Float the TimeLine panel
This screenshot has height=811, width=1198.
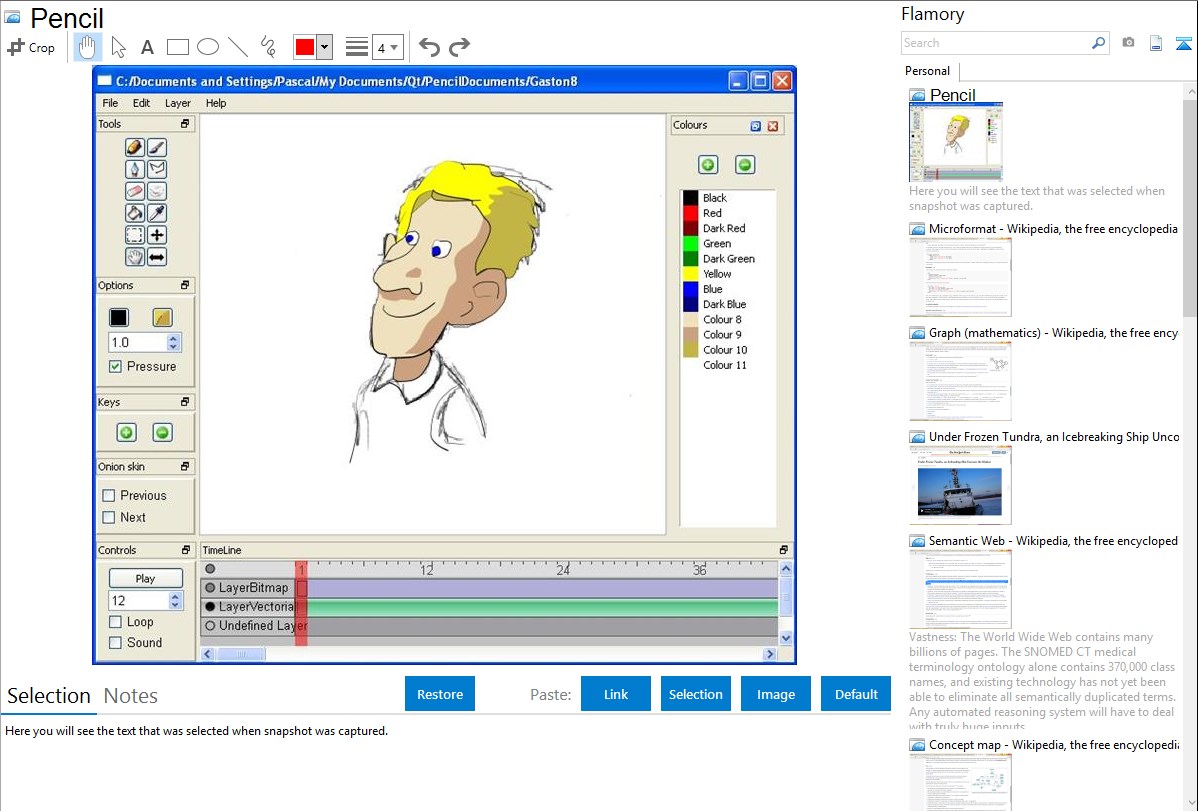783,550
